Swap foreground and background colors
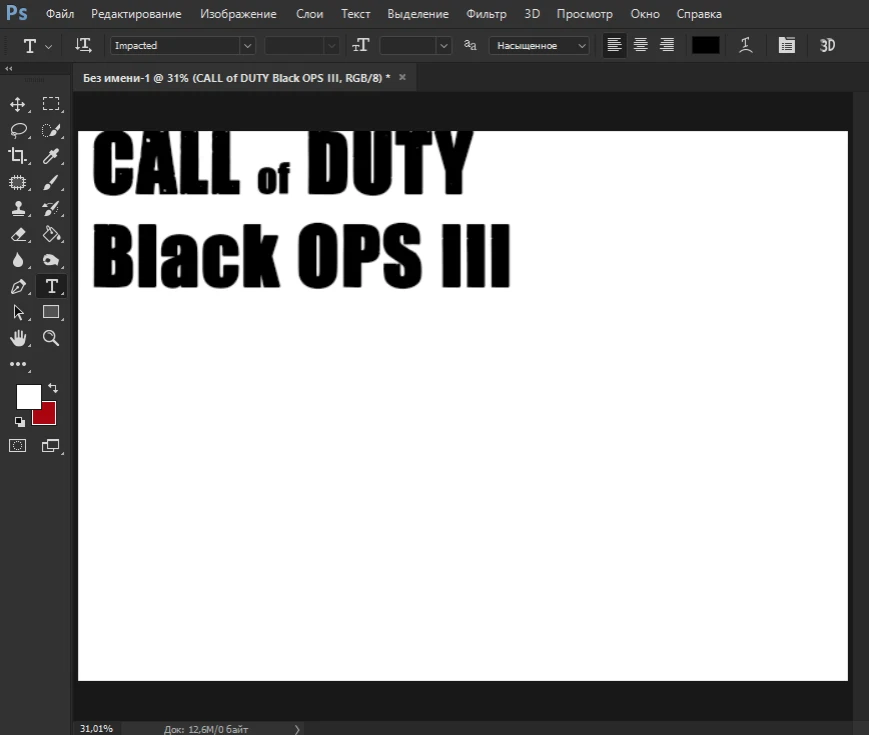869x735 pixels. tap(52, 389)
